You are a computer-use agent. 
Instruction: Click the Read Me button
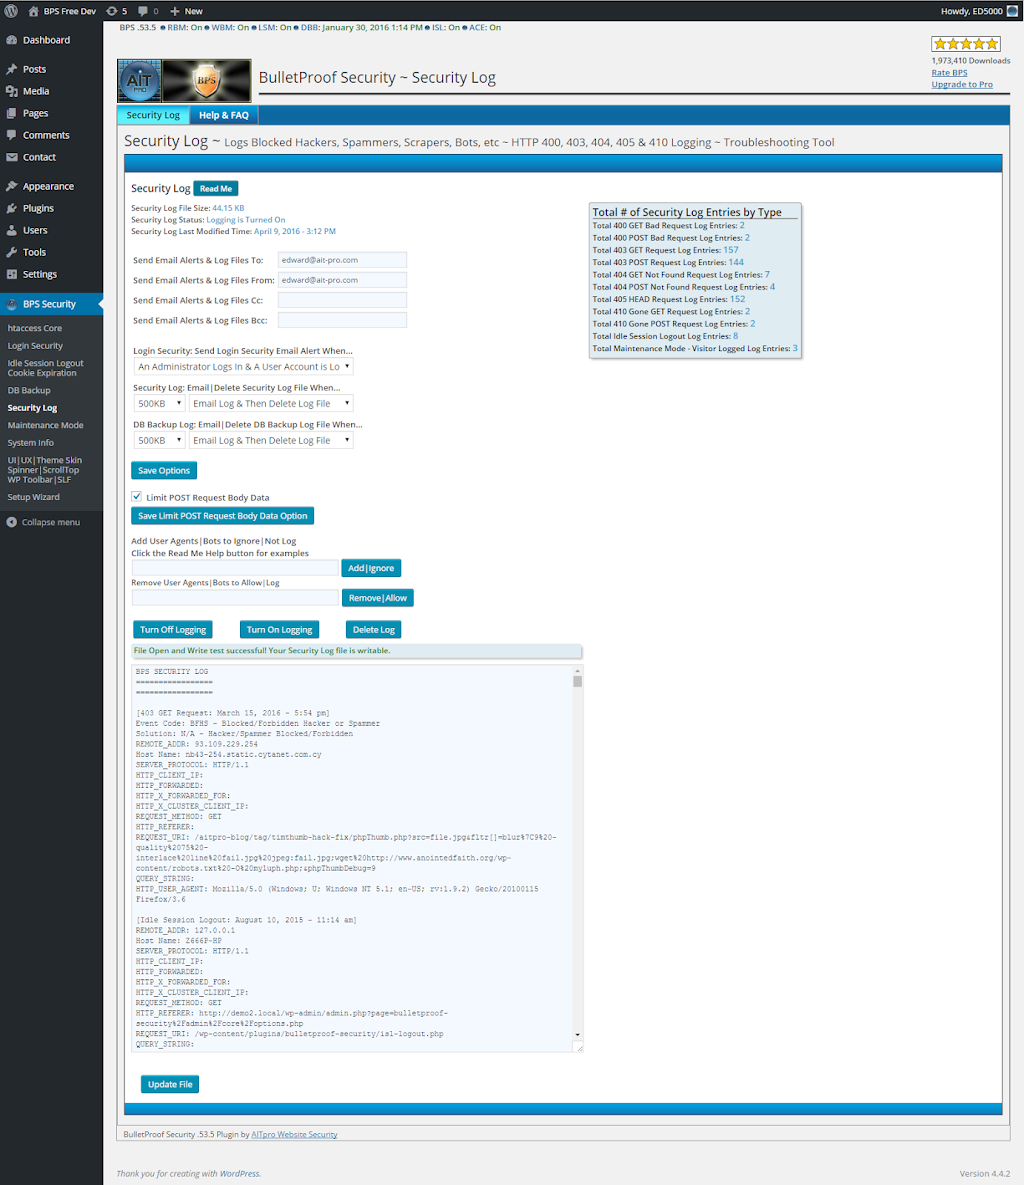click(216, 189)
